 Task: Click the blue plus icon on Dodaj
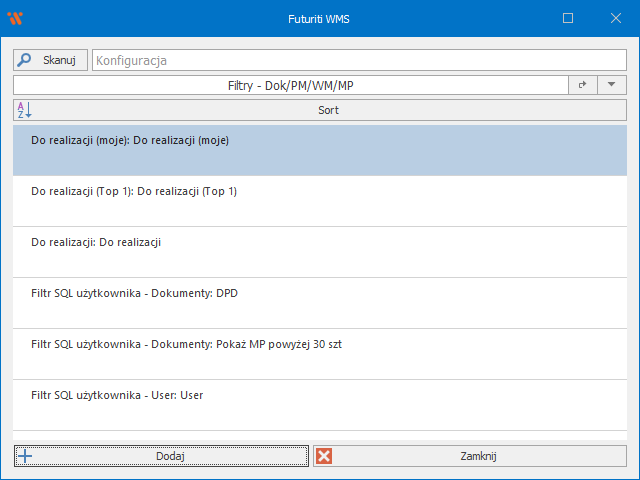[25, 456]
